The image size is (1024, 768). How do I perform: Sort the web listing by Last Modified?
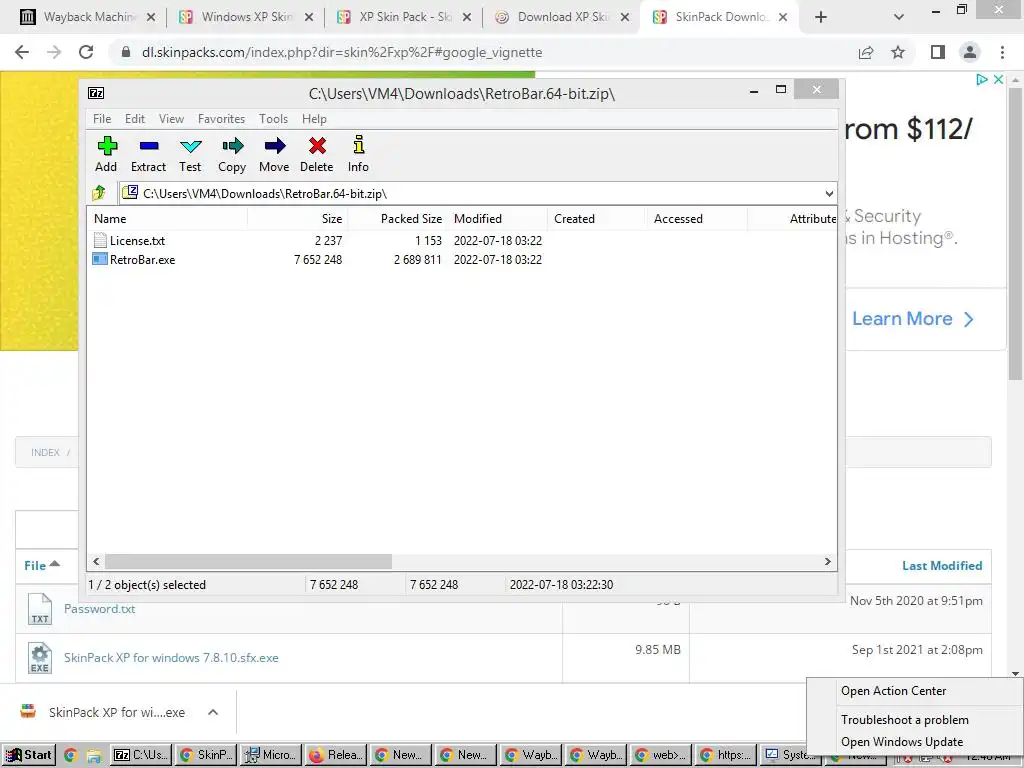tap(942, 566)
